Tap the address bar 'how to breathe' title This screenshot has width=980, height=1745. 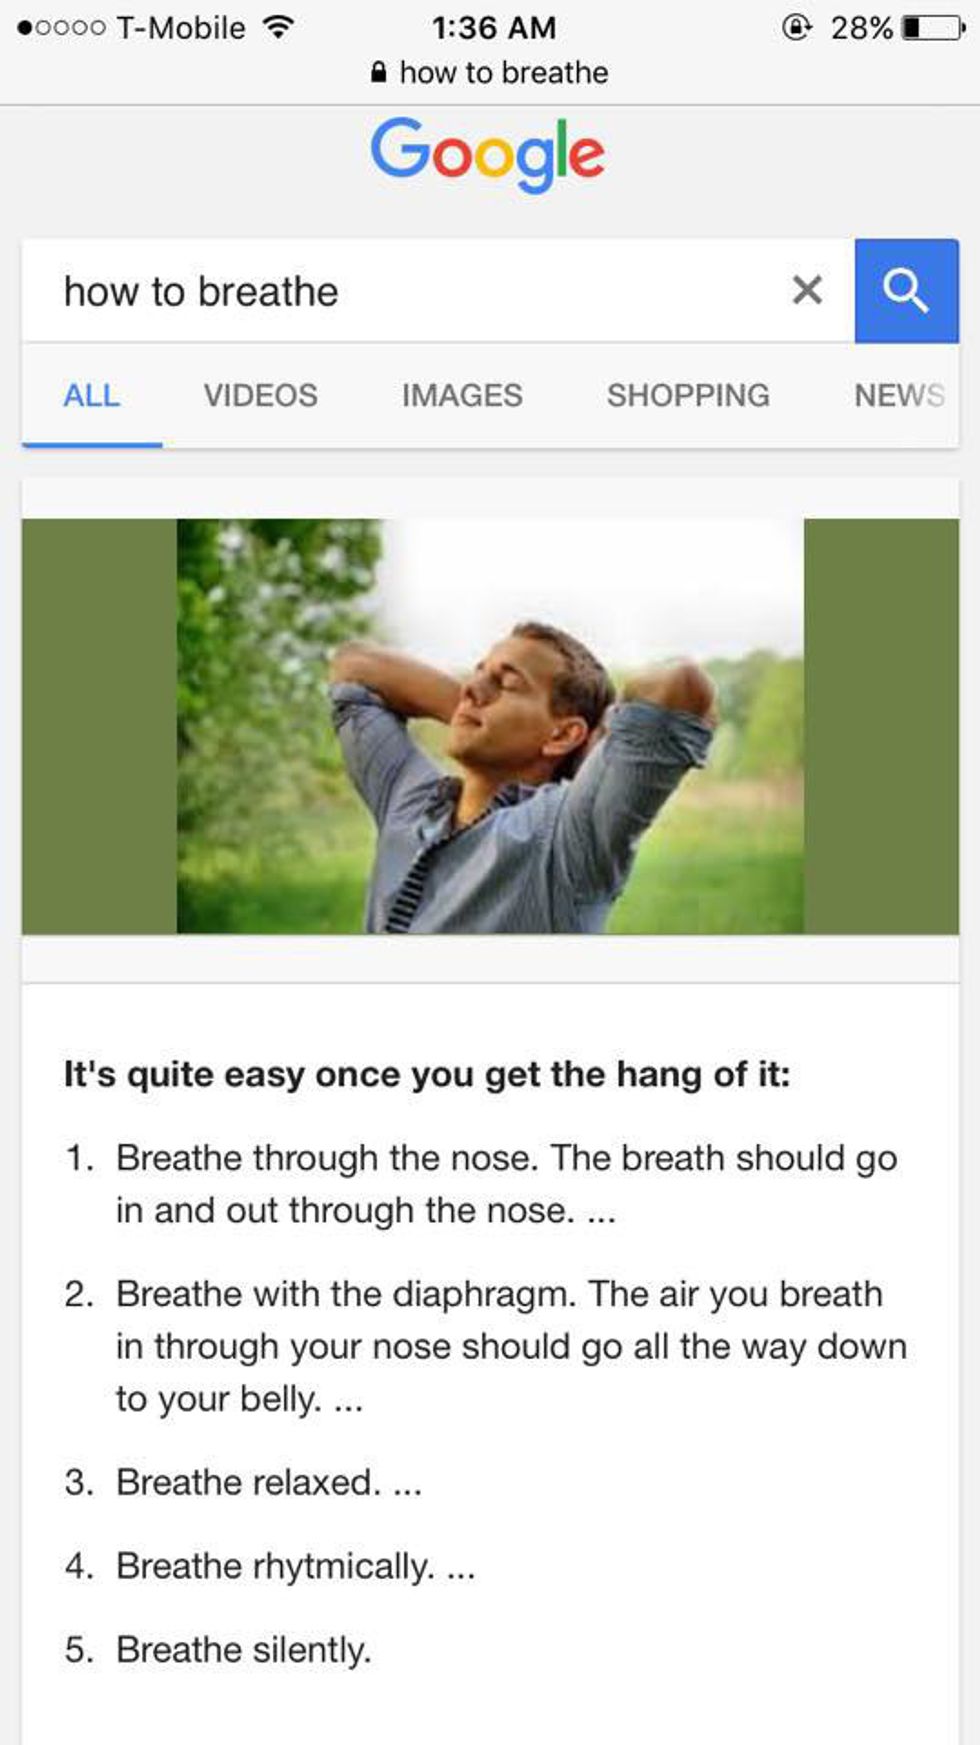coord(504,72)
